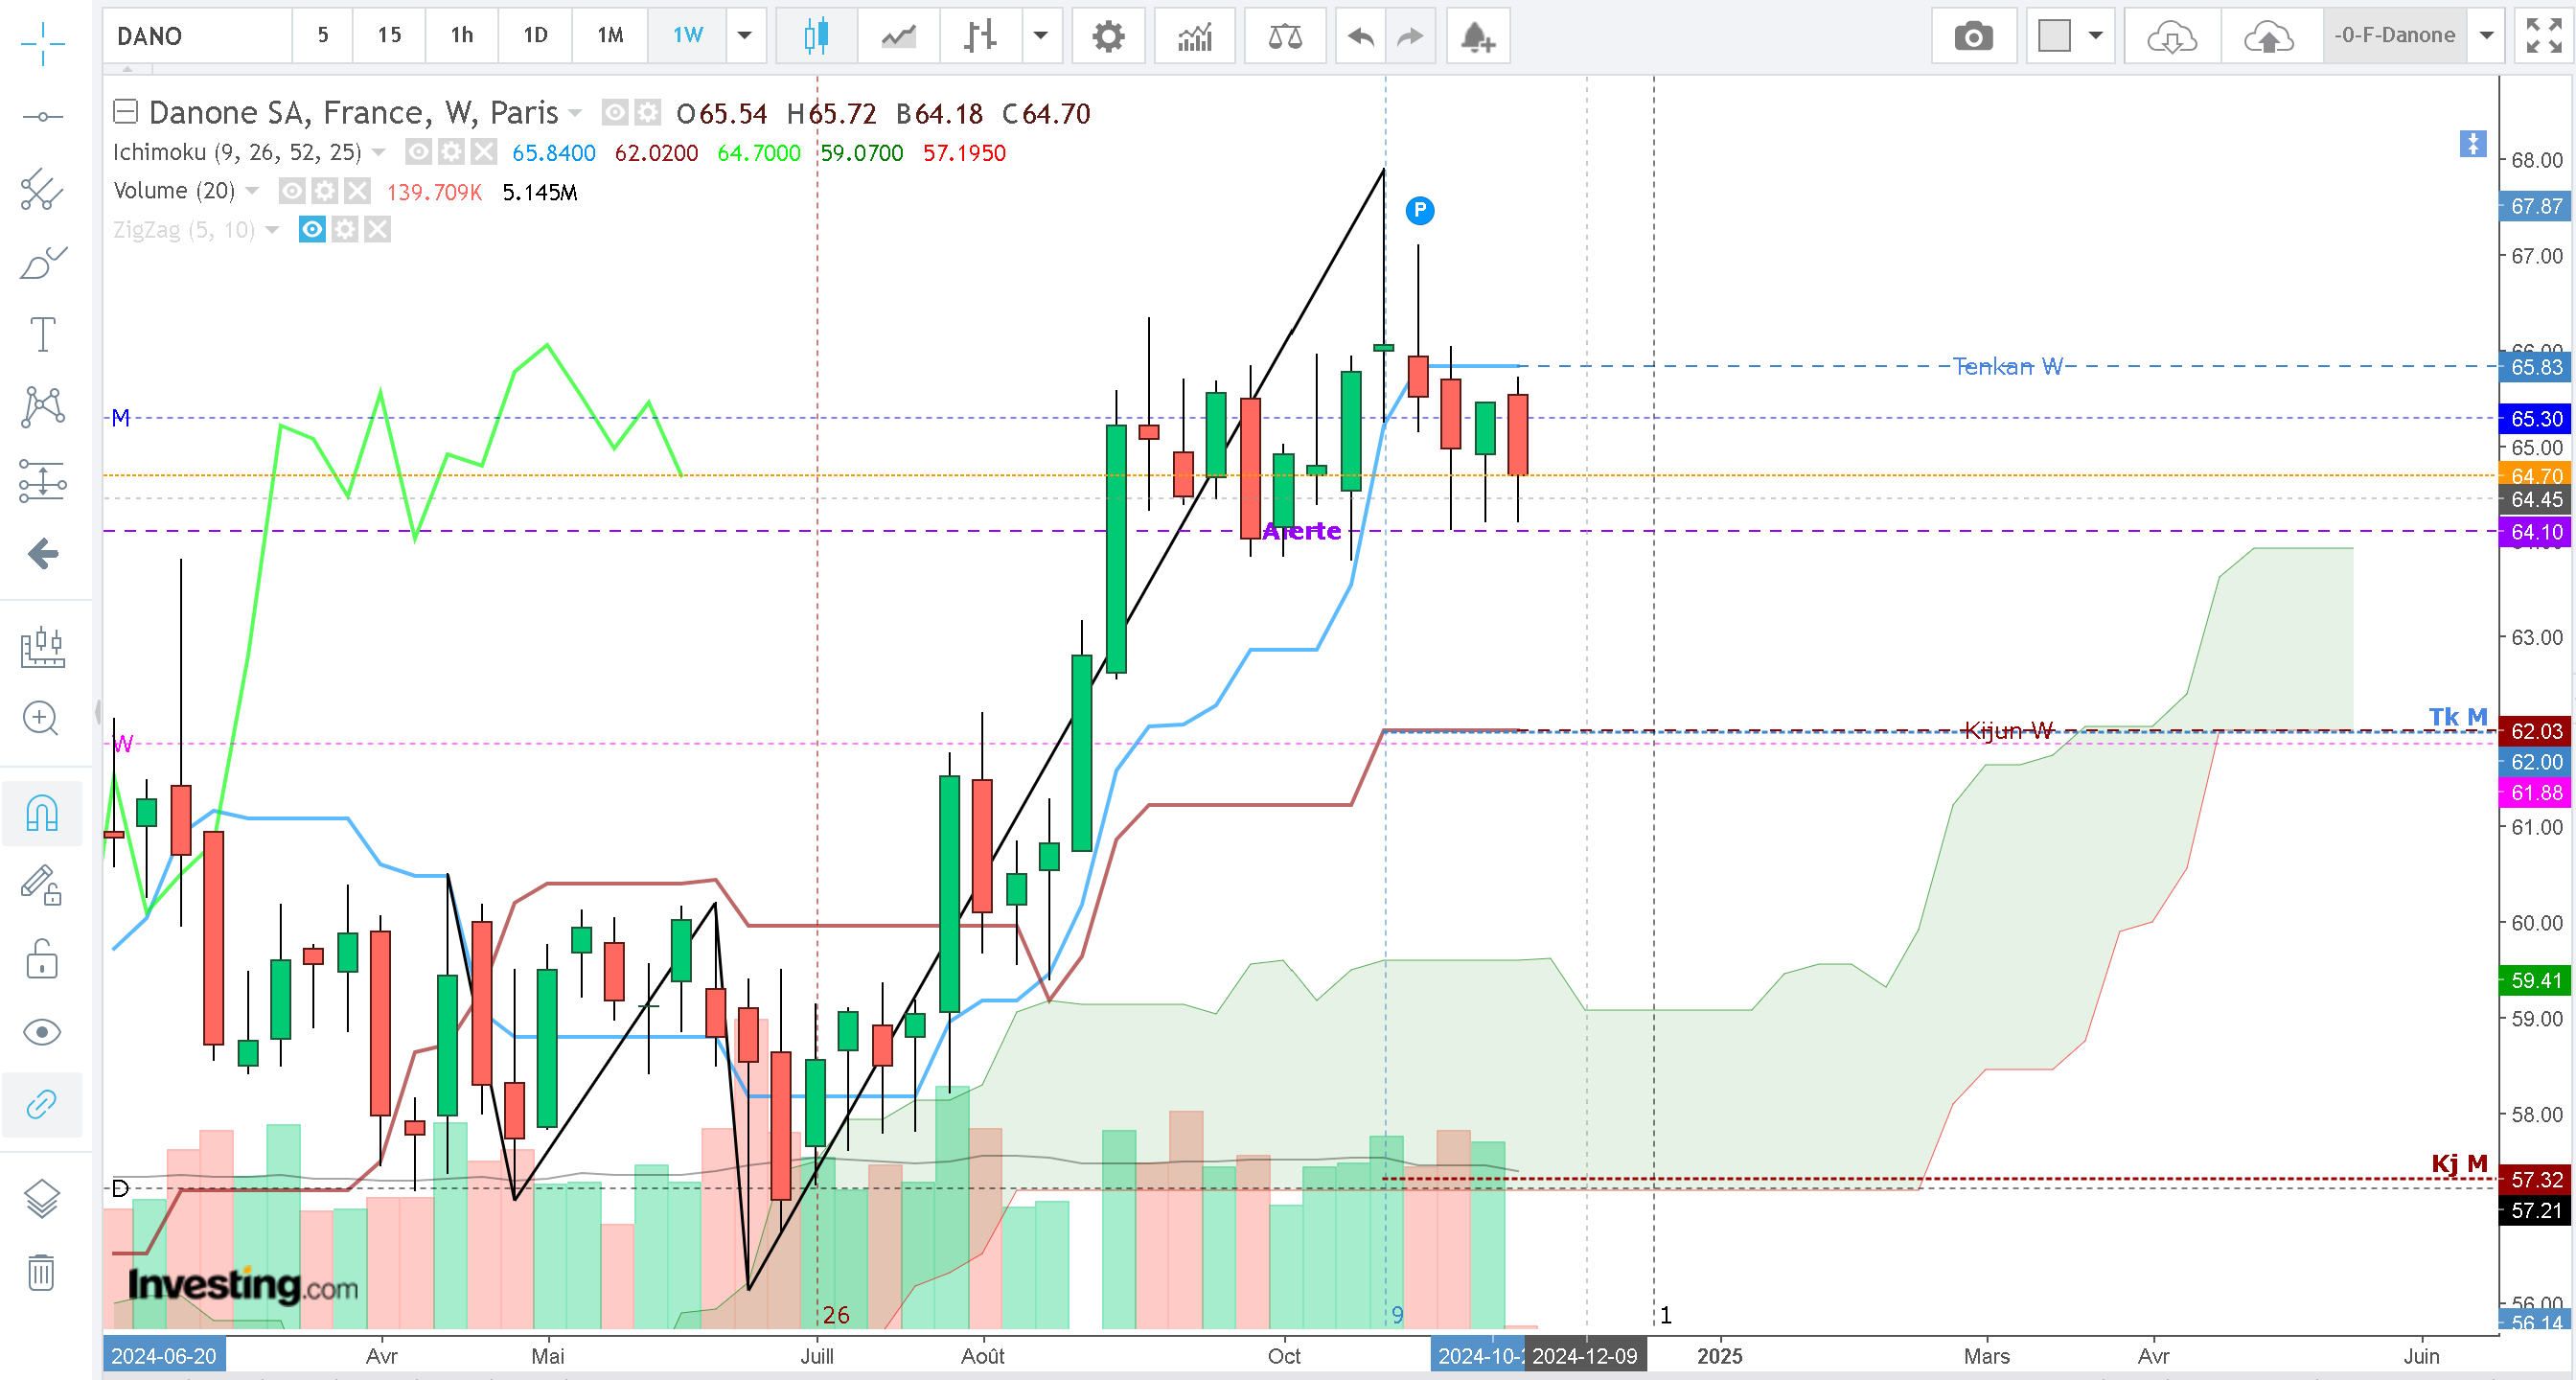Select the crosshair cursor tool
2576x1380 pixels.
coord(42,44)
